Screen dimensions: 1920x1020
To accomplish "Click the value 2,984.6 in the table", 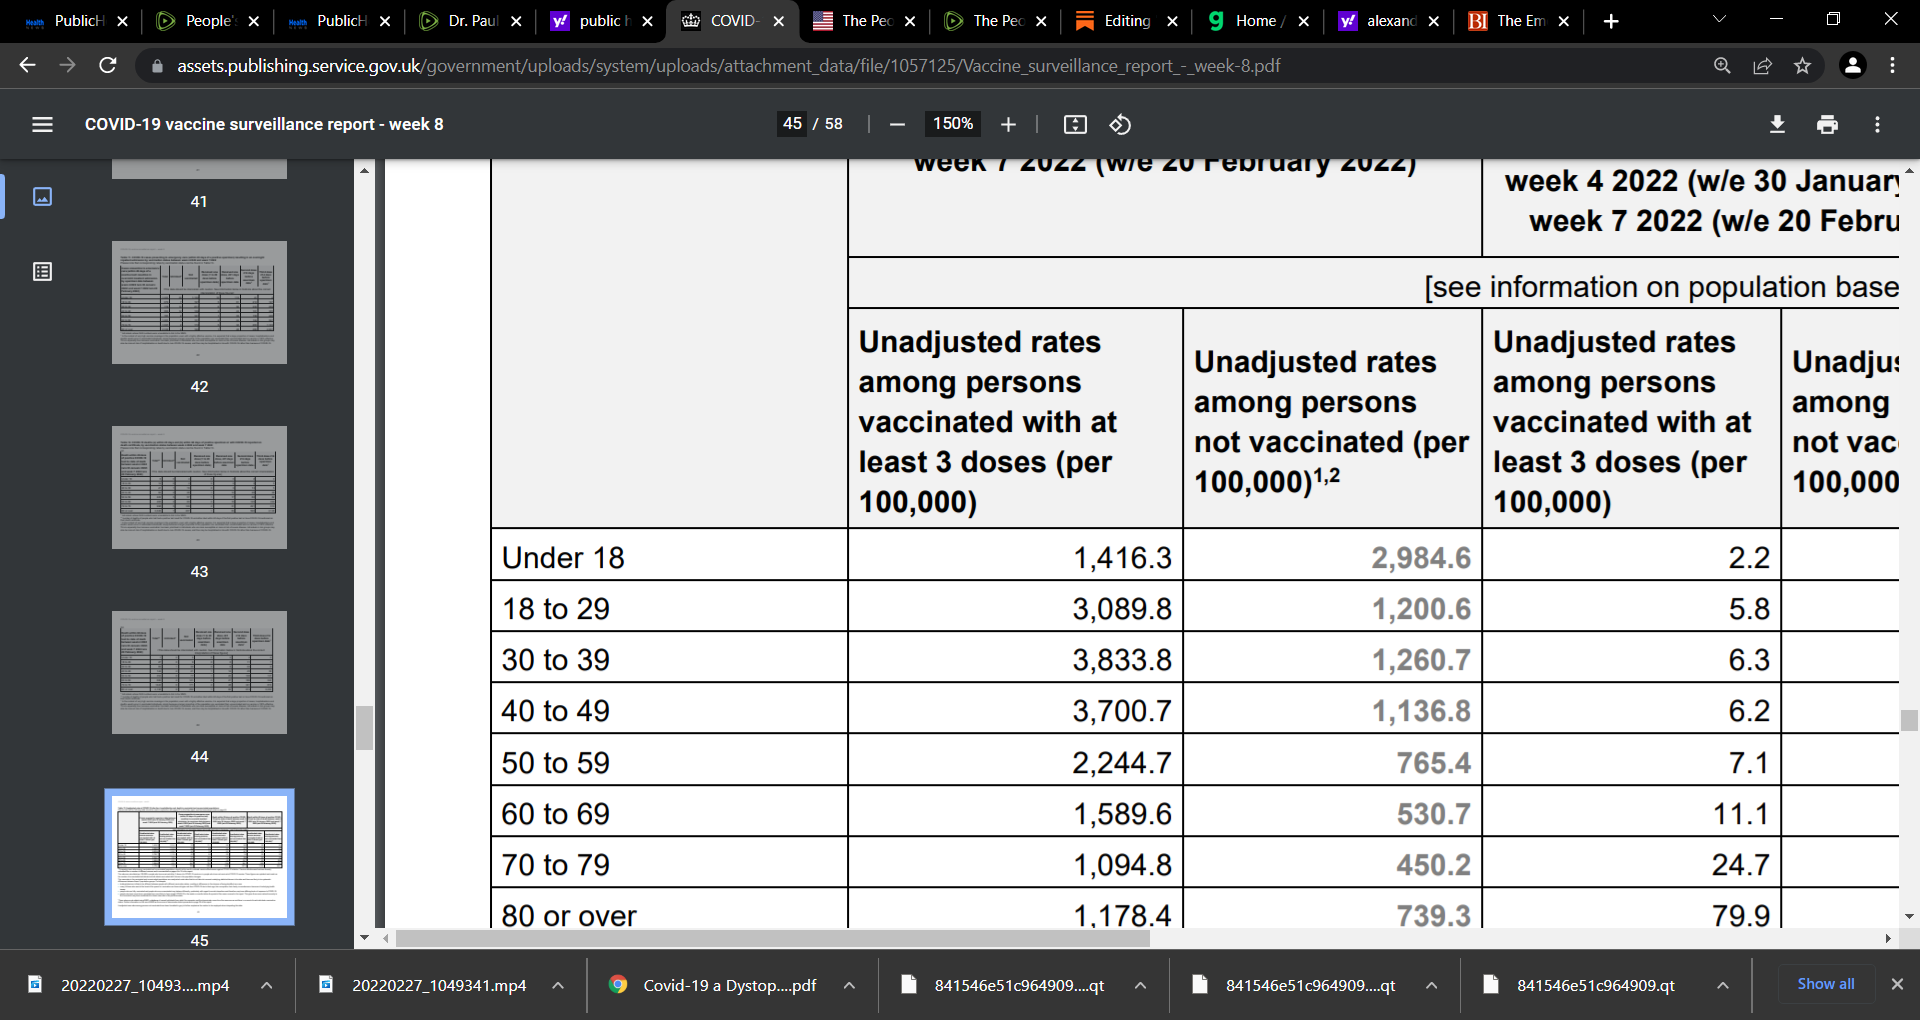I will [x=1420, y=557].
